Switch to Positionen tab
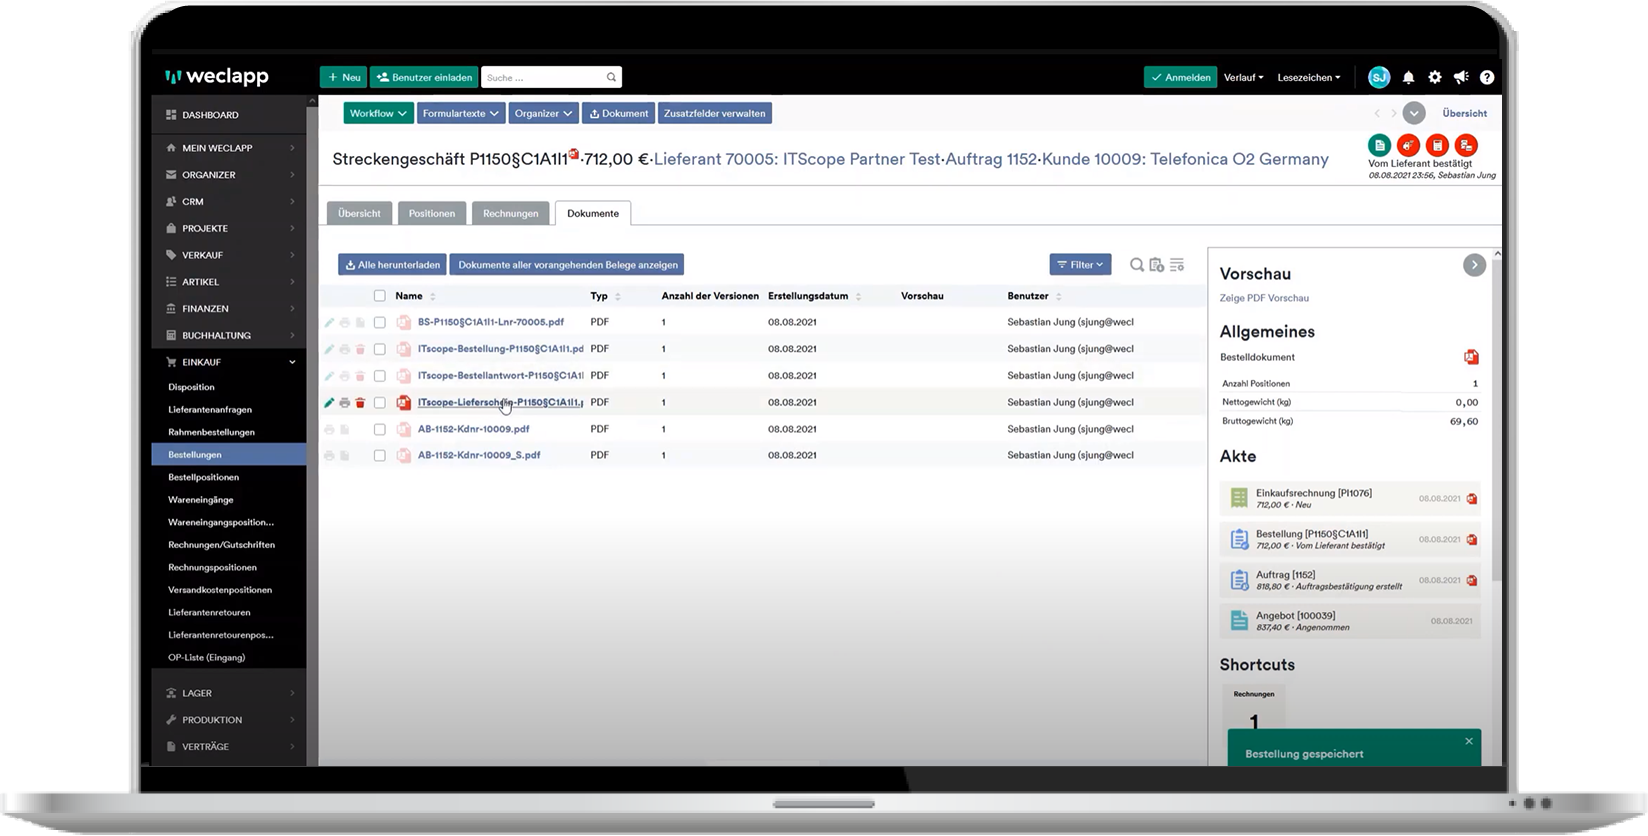 click(x=432, y=213)
